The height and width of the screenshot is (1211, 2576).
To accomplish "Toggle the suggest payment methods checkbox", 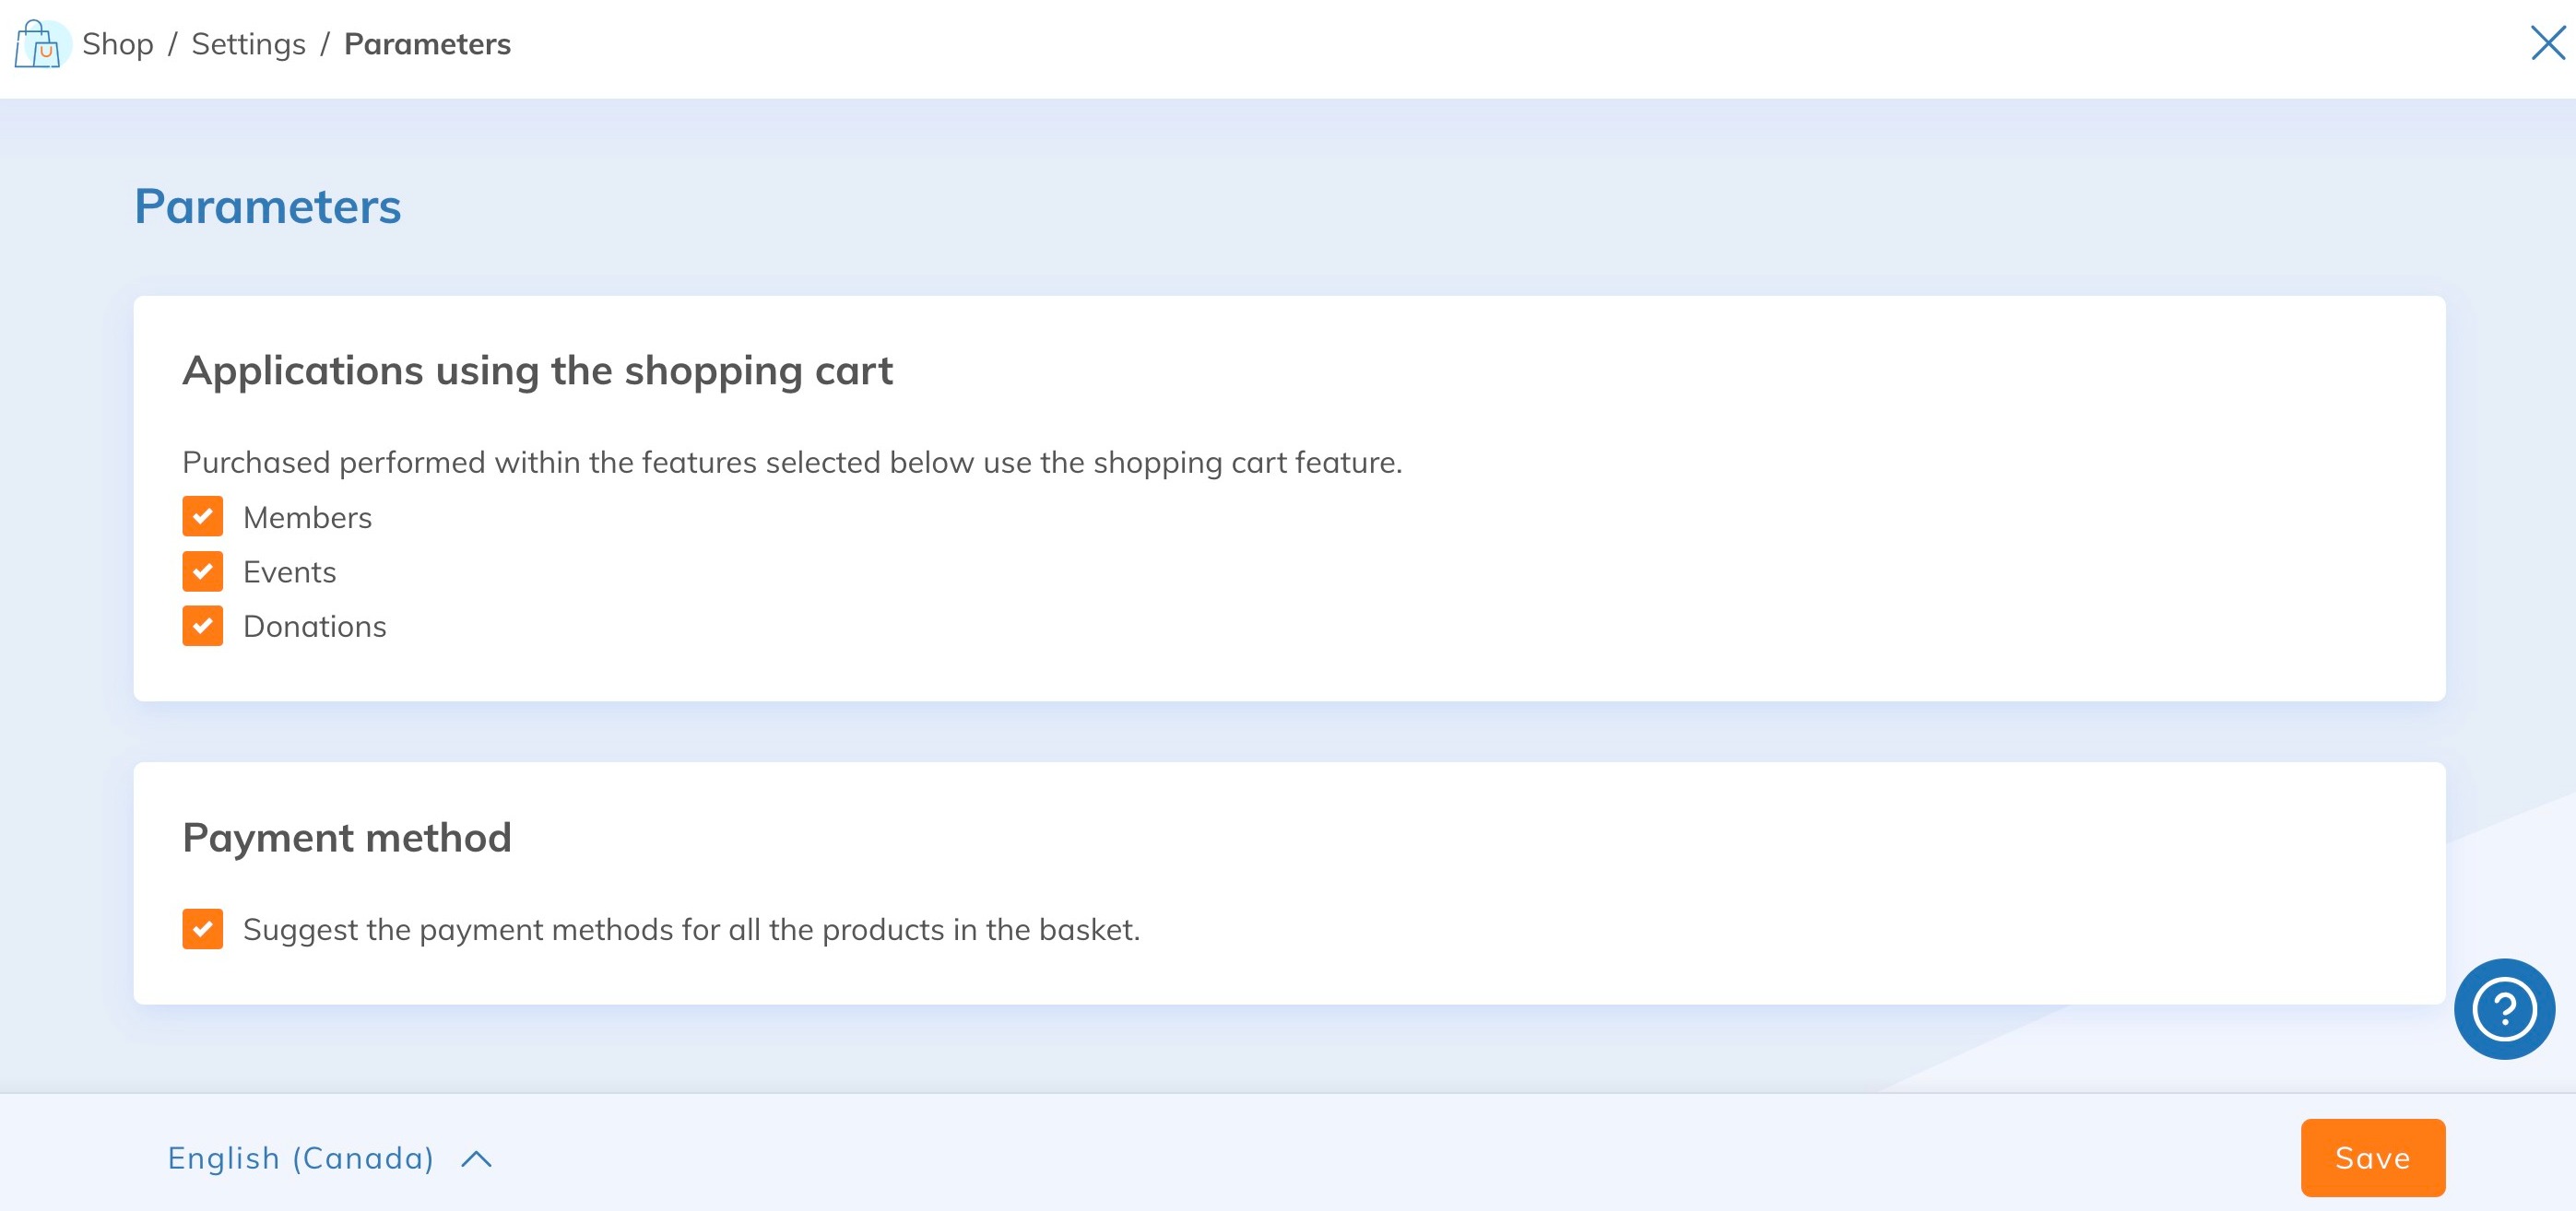I will [203, 930].
